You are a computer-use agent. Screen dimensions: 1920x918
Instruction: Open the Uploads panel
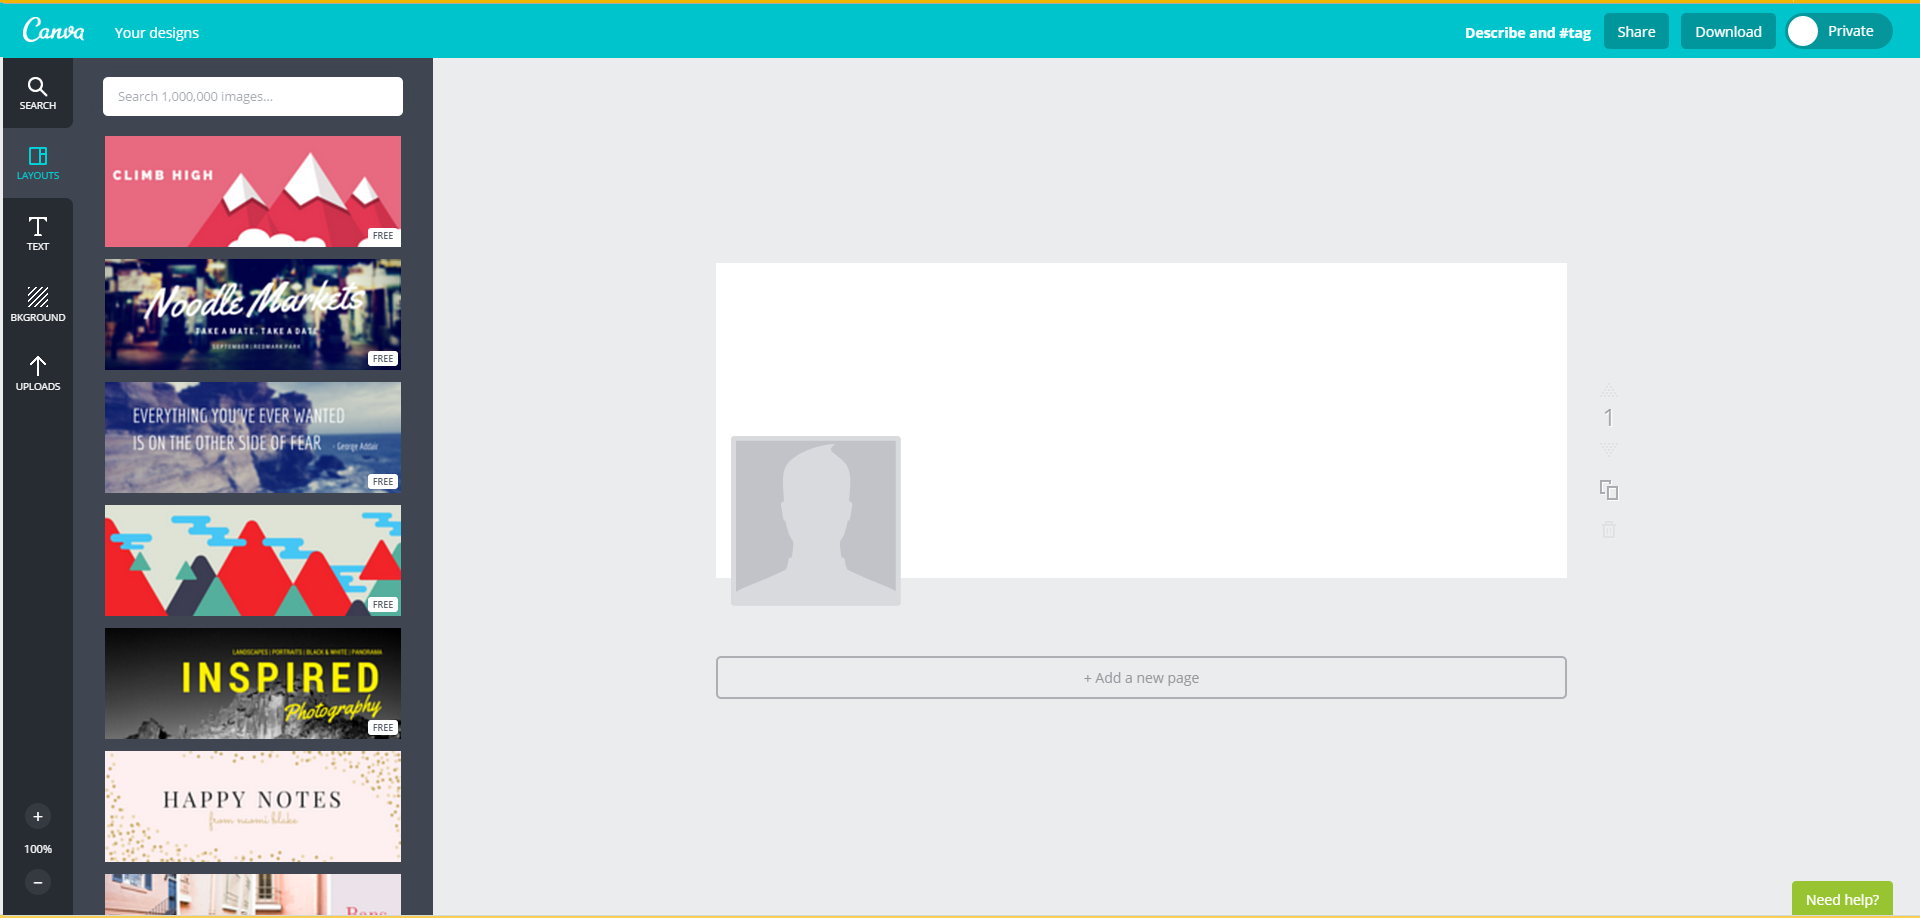pos(38,373)
